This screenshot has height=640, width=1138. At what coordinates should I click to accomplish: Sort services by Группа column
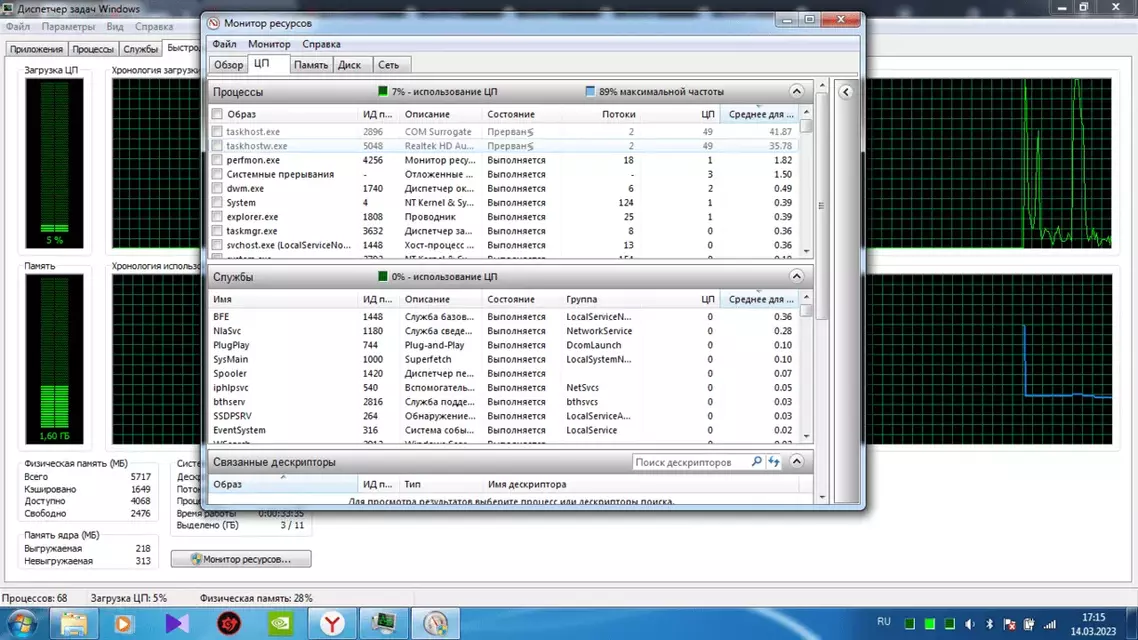pyautogui.click(x=581, y=299)
